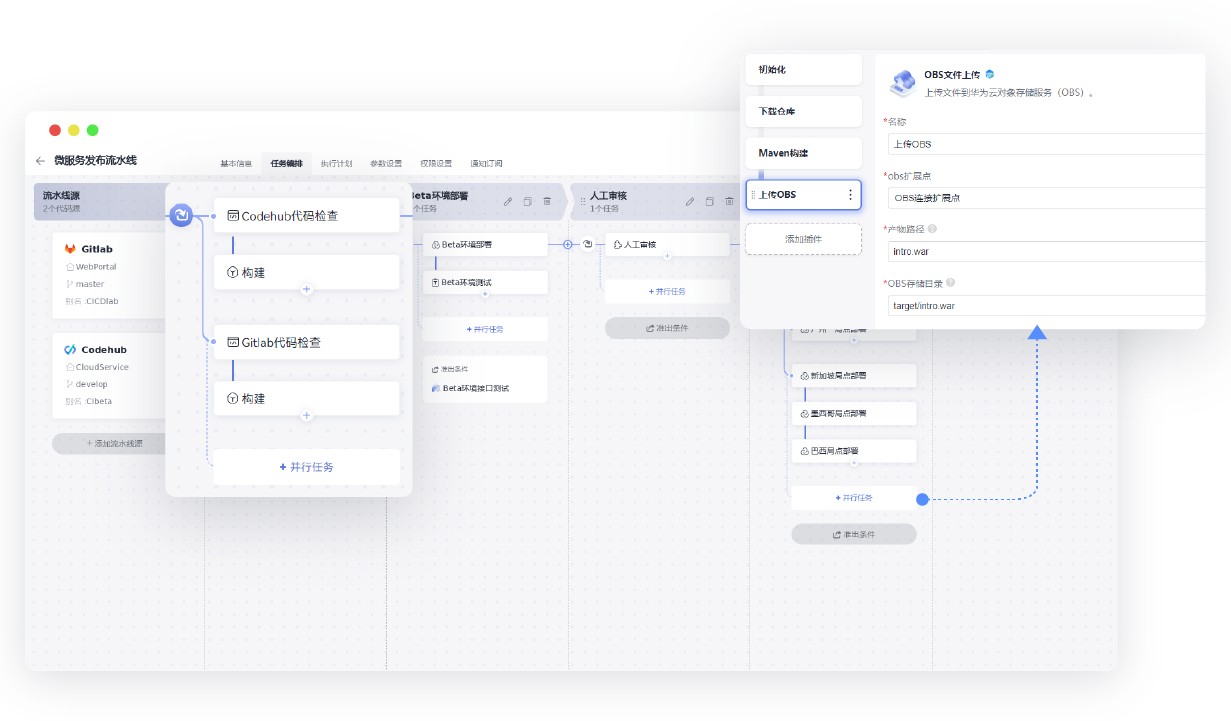
Task: Select the Codehub代码检查 task card
Action: click(x=306, y=215)
